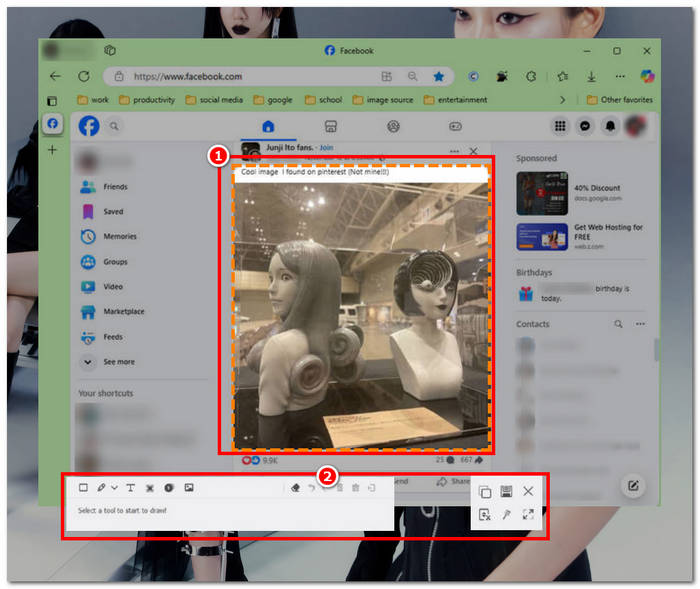Show more favorites bar items chevron
Viewport: 700px width, 589px height.
click(562, 100)
